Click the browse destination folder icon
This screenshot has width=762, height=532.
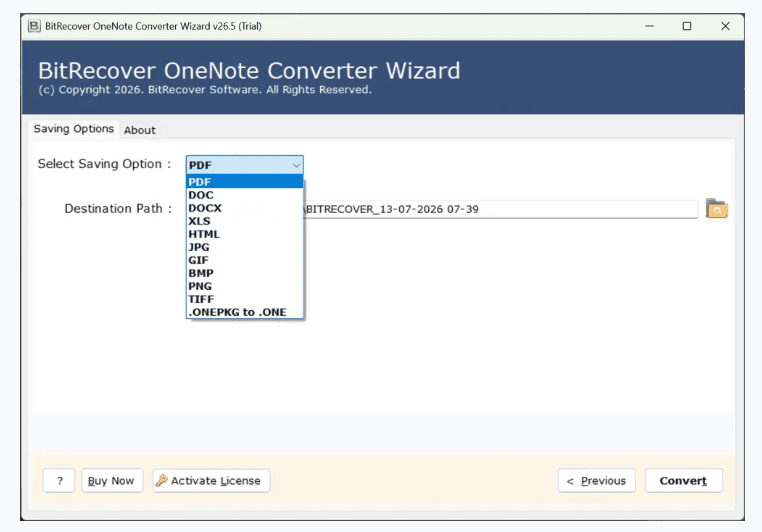click(717, 208)
